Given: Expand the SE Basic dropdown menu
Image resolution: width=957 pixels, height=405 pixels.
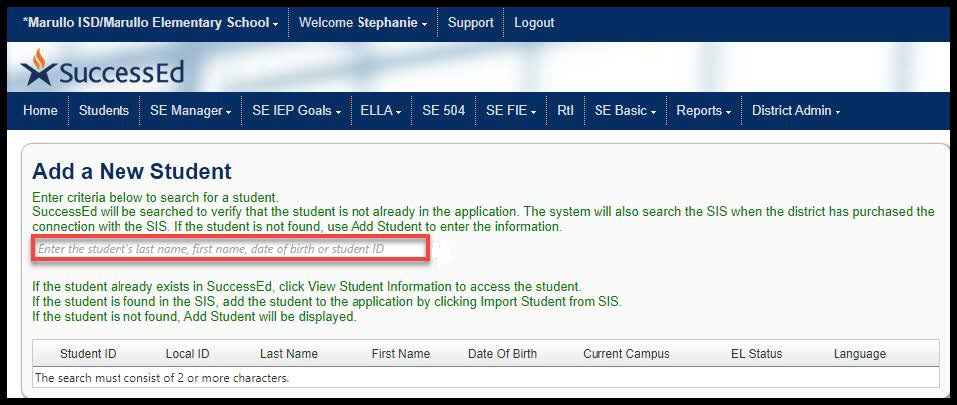Looking at the screenshot, I should (625, 110).
